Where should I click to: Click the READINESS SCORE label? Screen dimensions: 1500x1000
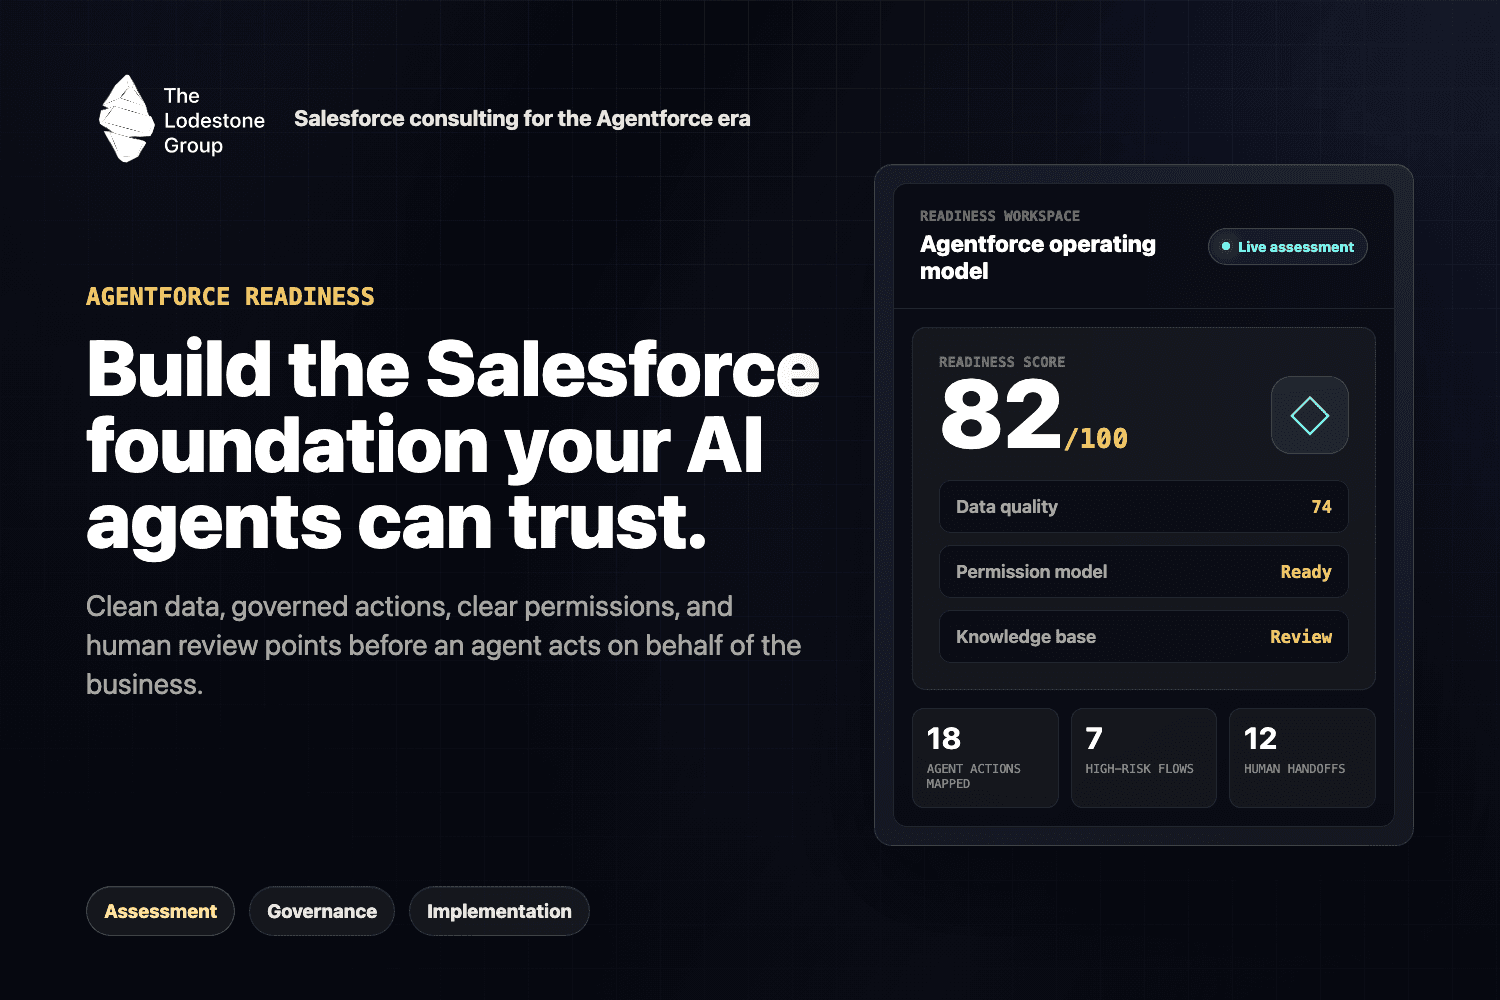point(1002,362)
